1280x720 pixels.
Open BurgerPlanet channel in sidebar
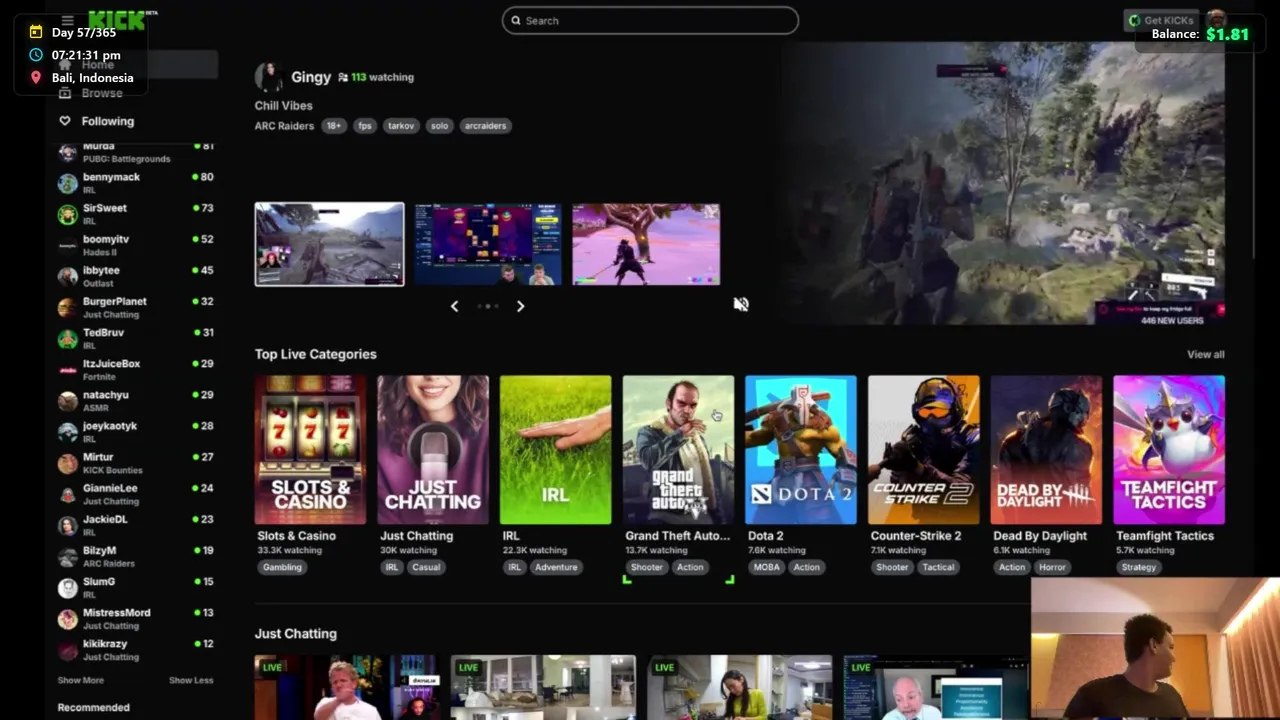point(135,307)
